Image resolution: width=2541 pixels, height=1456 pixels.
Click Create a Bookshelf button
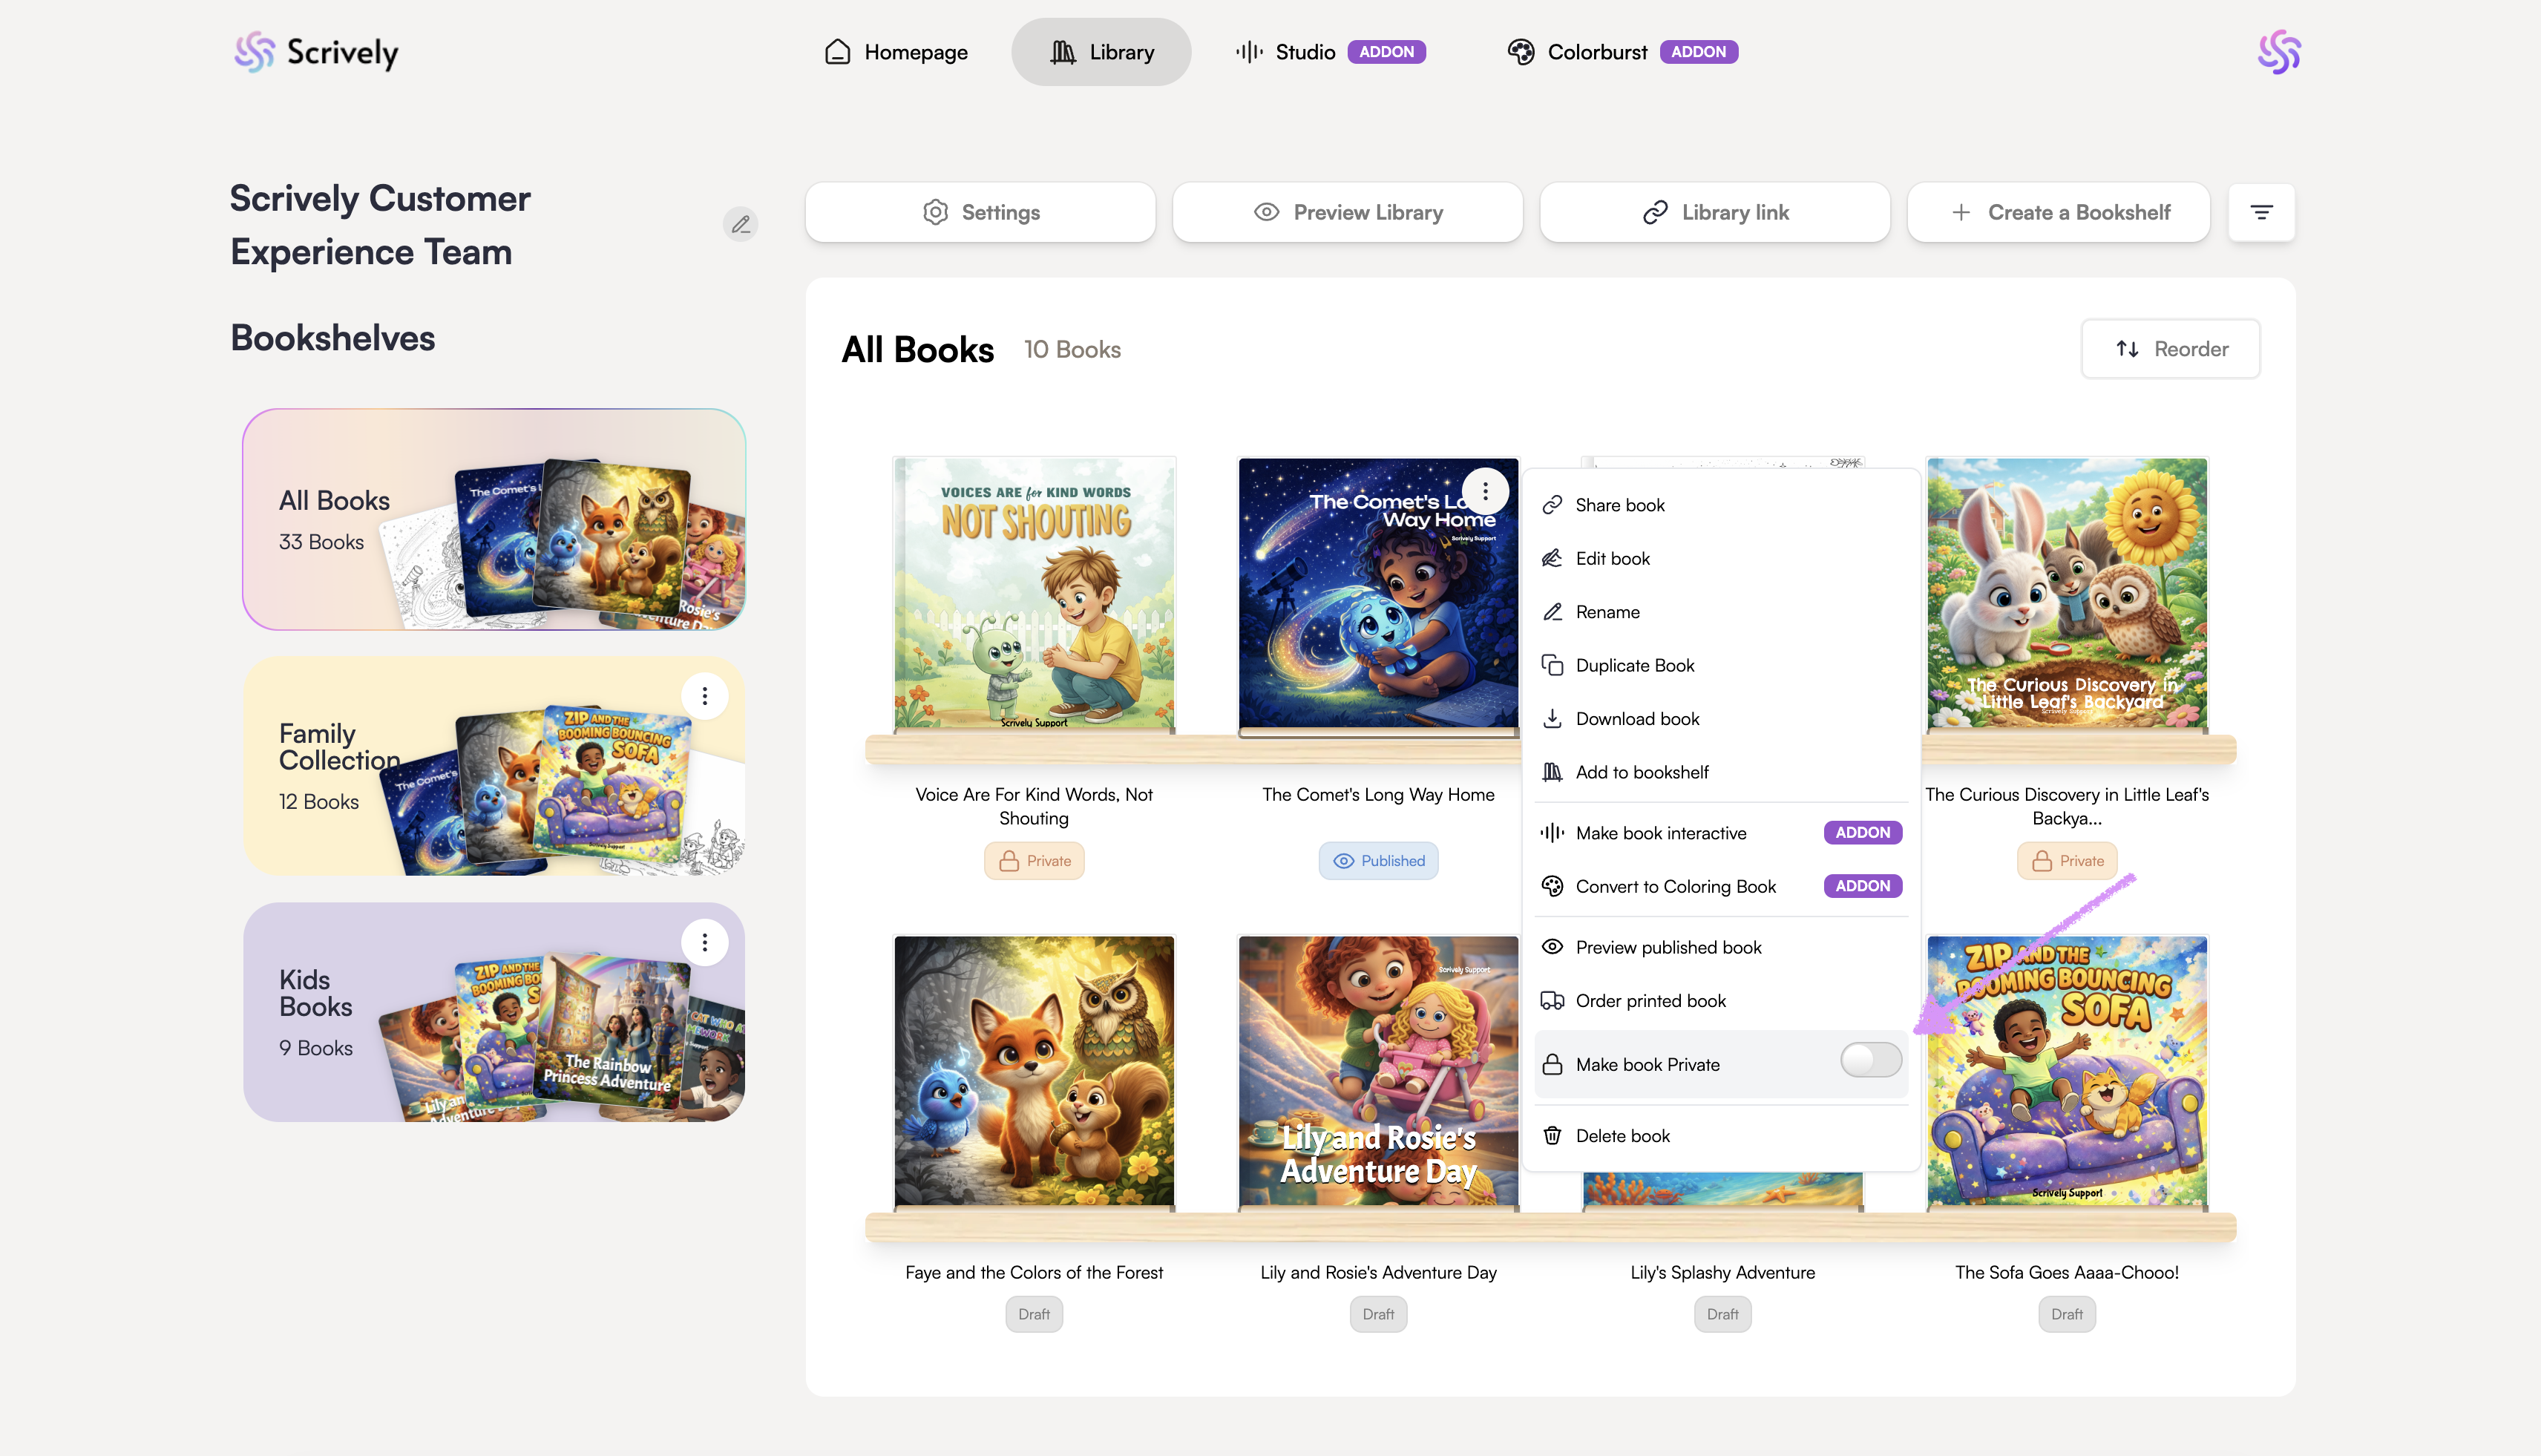(2058, 212)
